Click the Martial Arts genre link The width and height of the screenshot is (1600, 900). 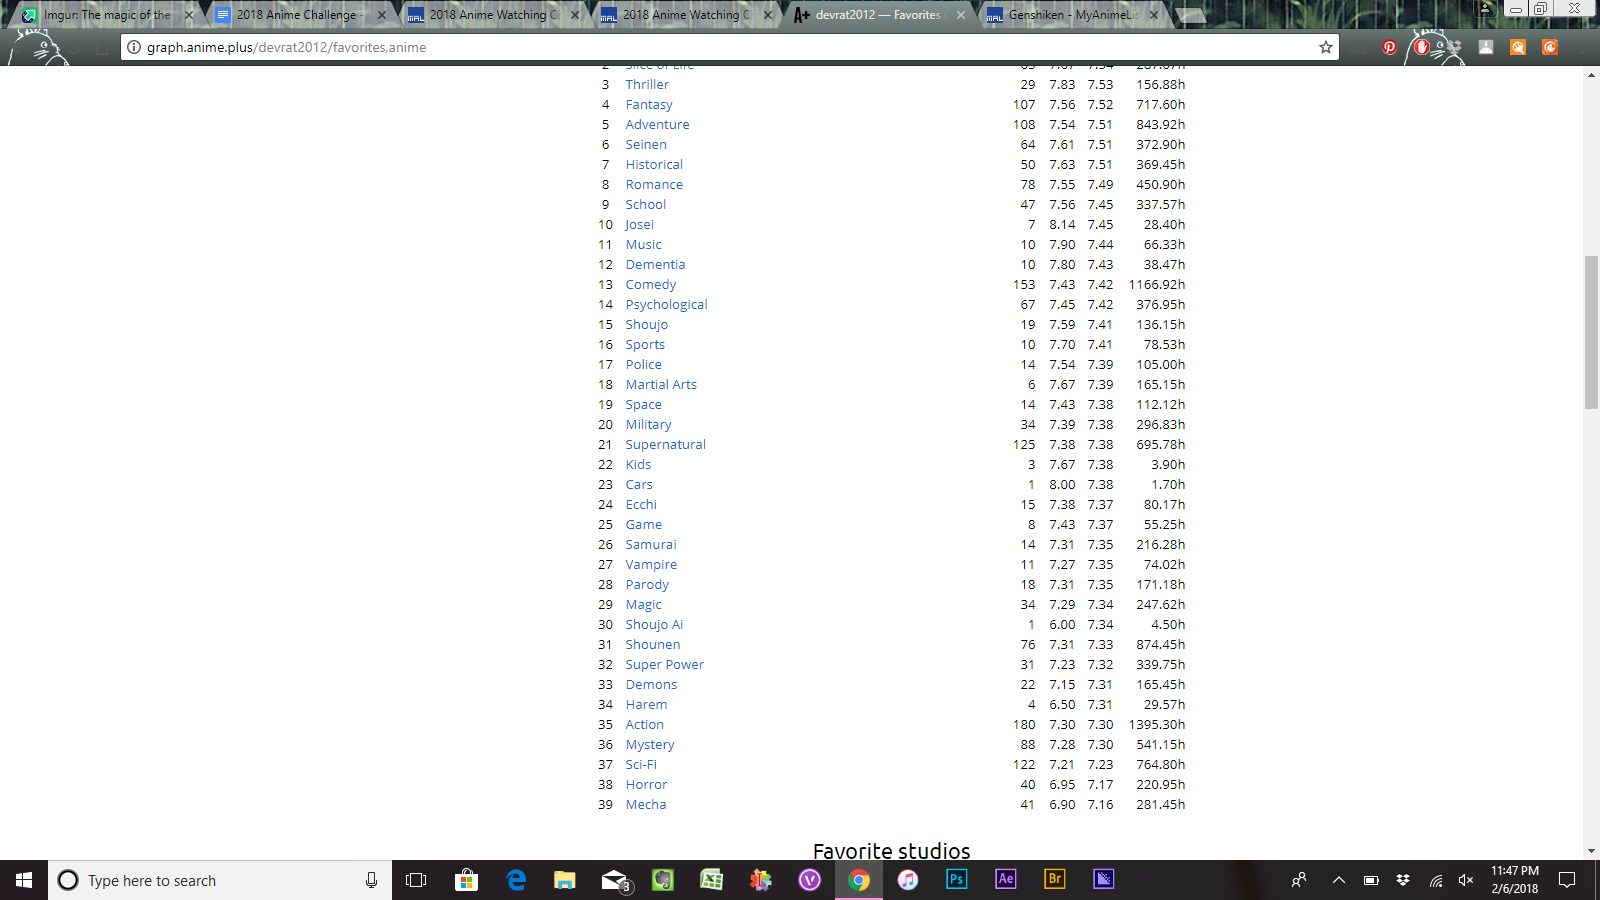point(661,385)
